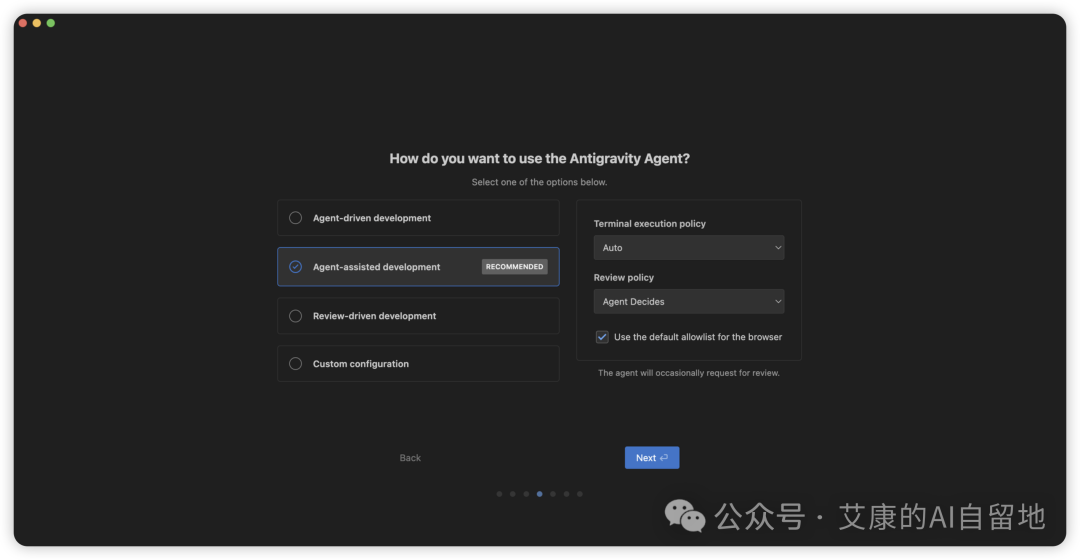This screenshot has height=560, width=1080.
Task: Go Back to previous step
Action: (x=410, y=457)
